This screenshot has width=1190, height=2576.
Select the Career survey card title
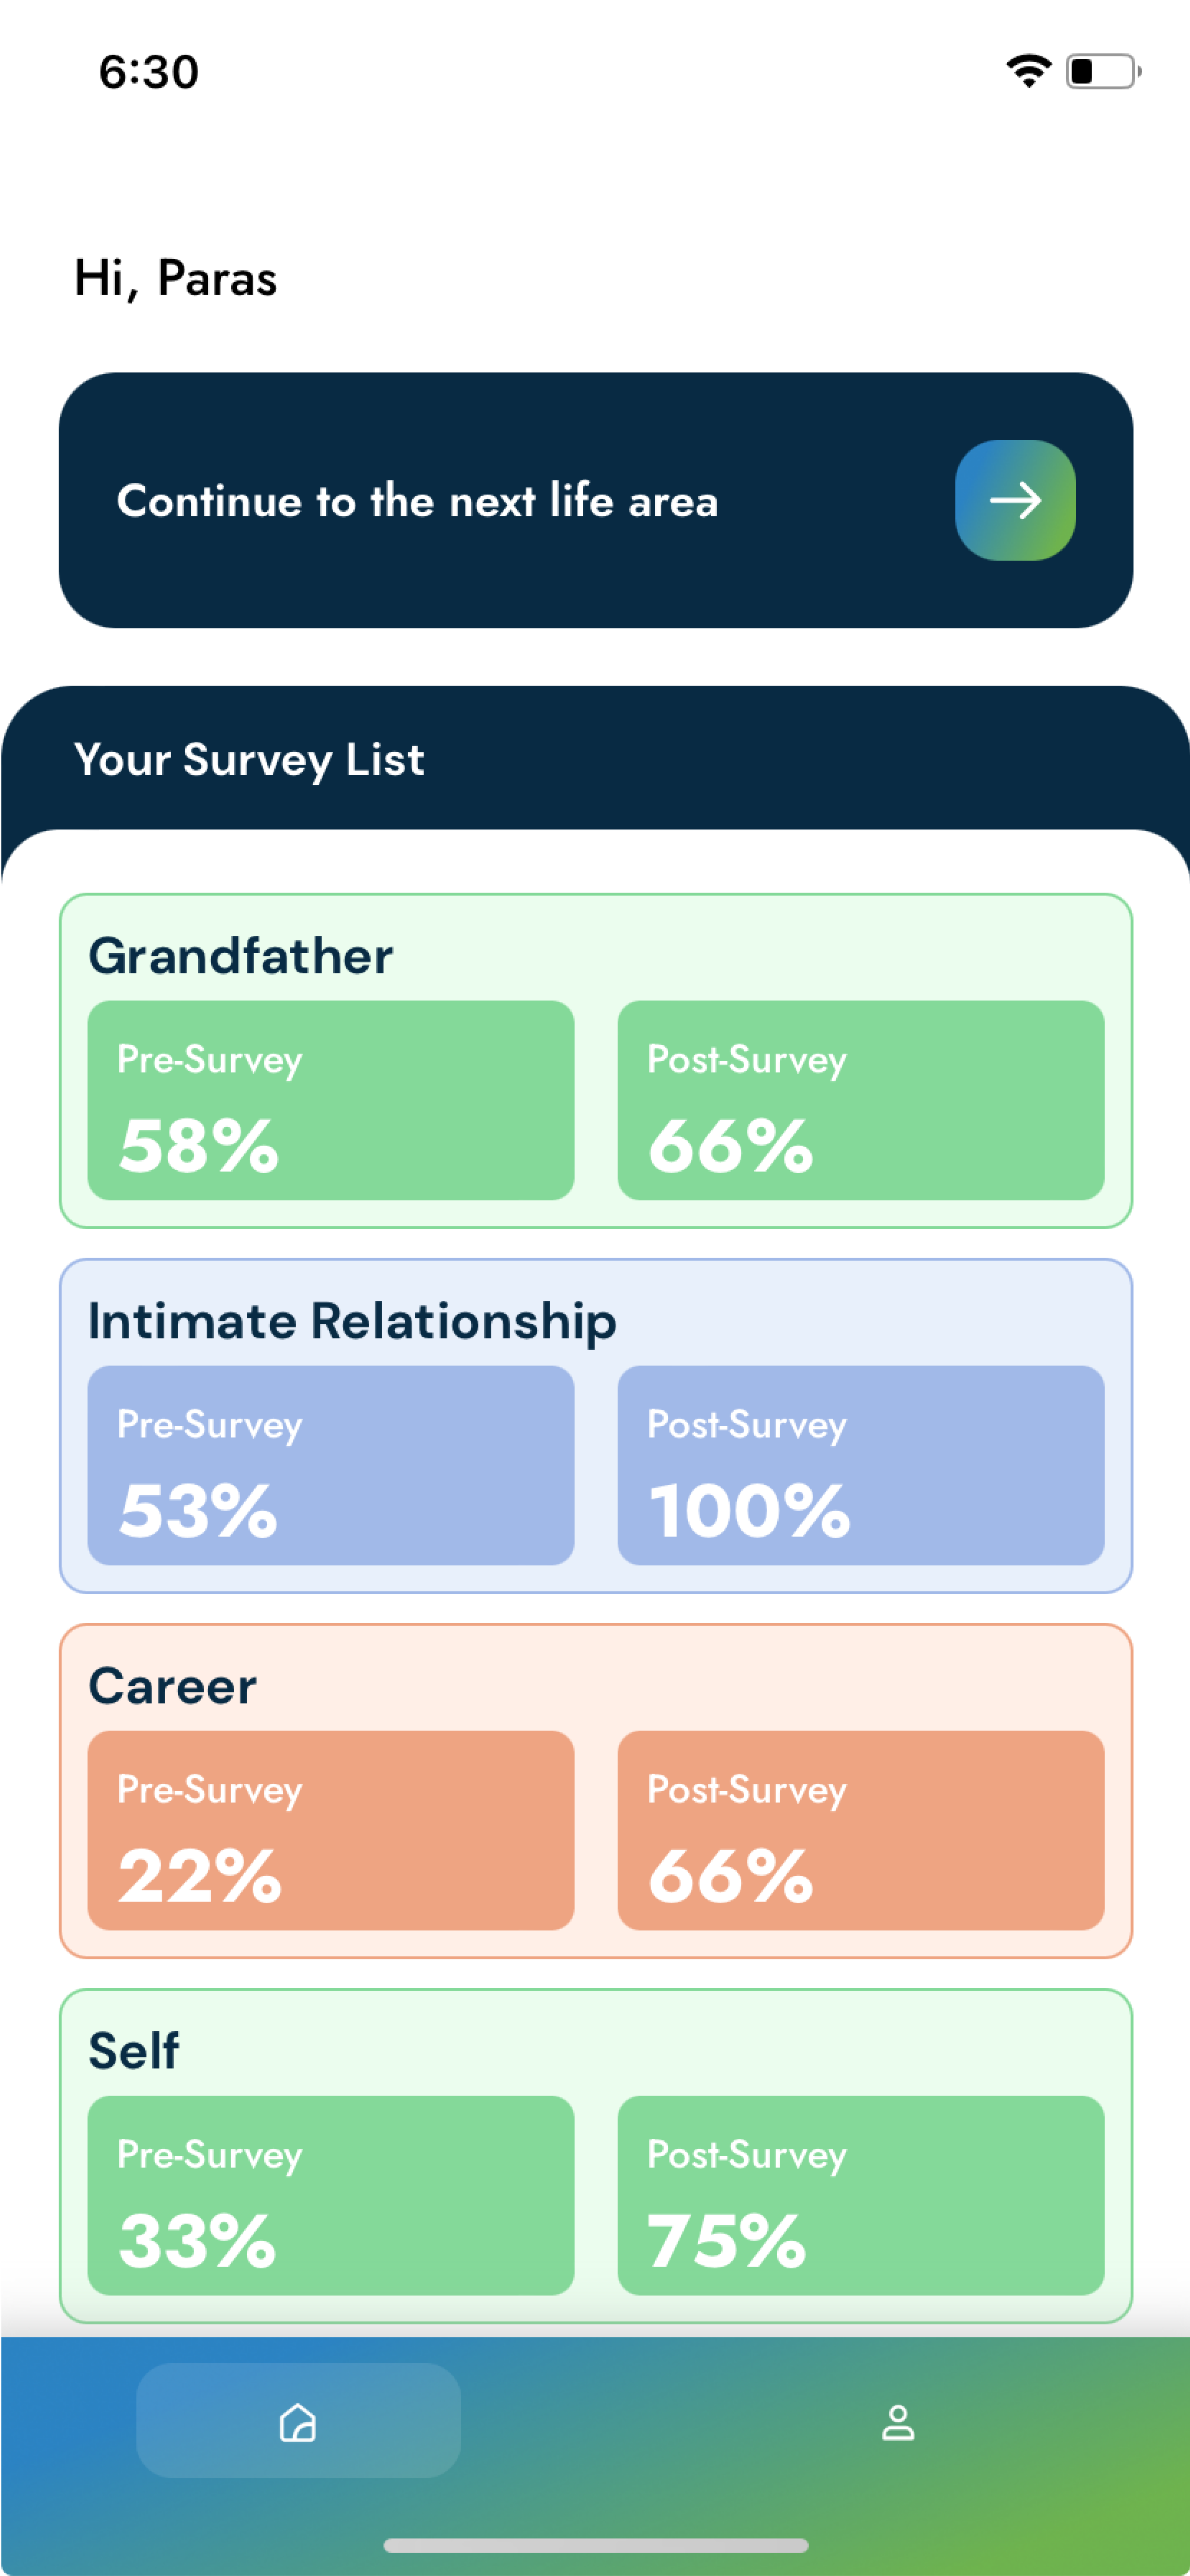click(172, 1686)
